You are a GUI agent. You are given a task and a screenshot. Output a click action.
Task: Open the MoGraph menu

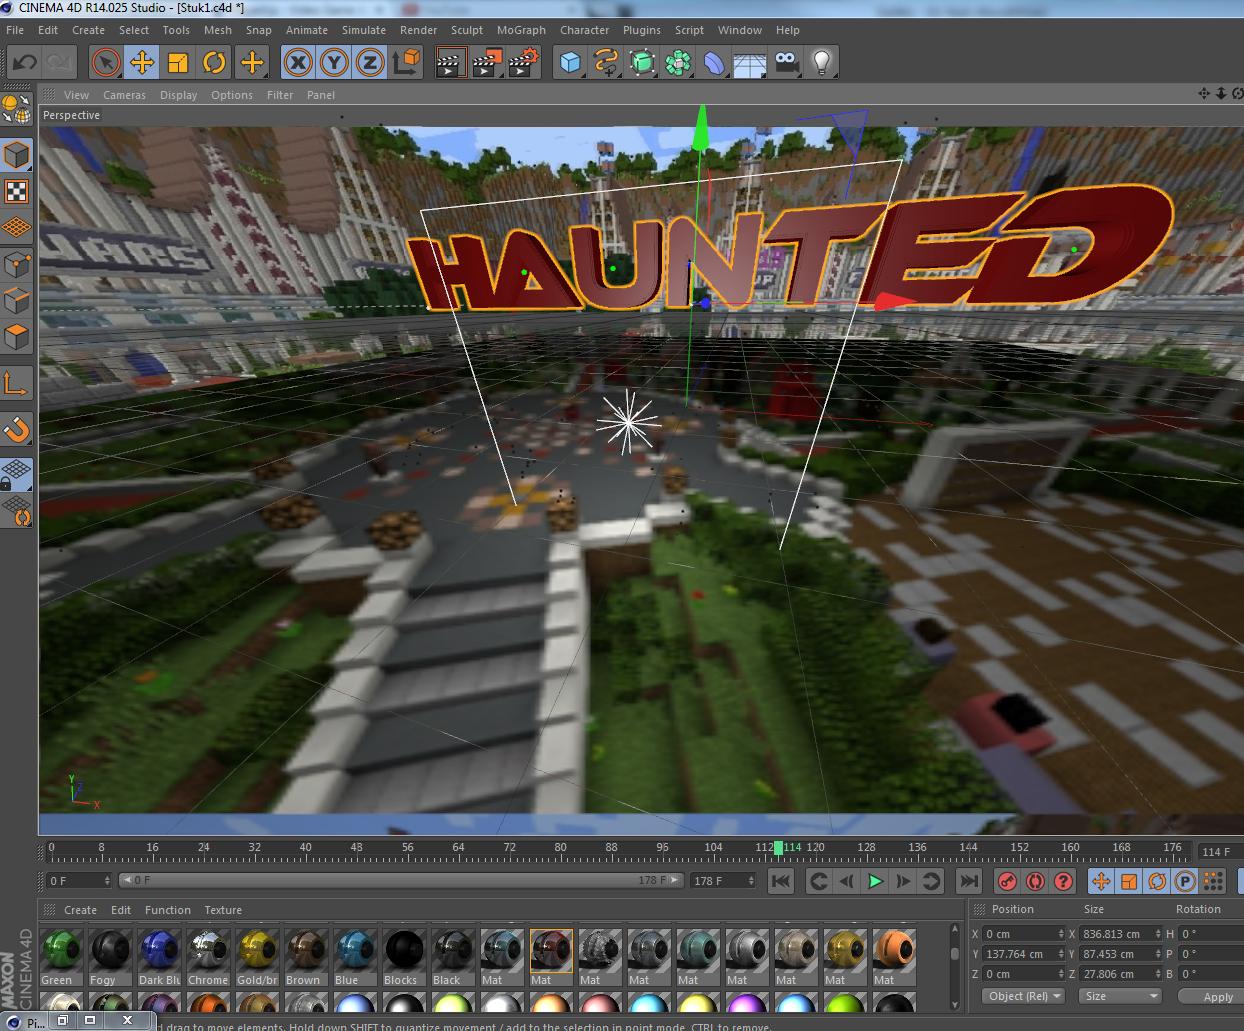pyautogui.click(x=521, y=30)
